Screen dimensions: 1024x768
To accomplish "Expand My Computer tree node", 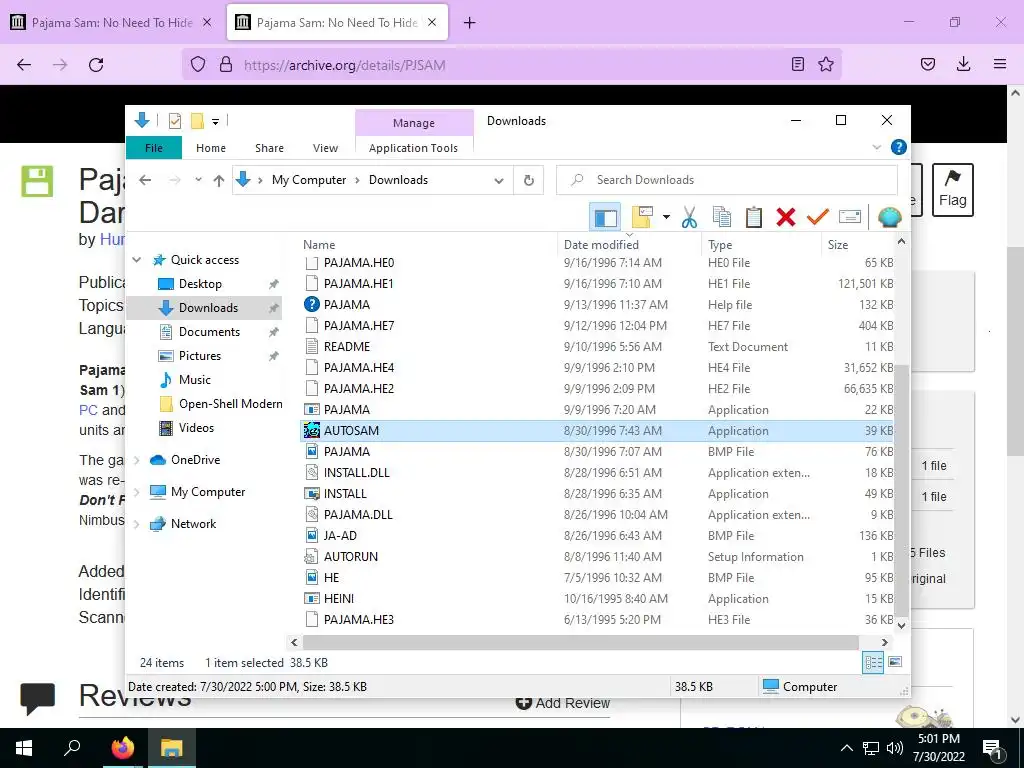I will tap(136, 492).
